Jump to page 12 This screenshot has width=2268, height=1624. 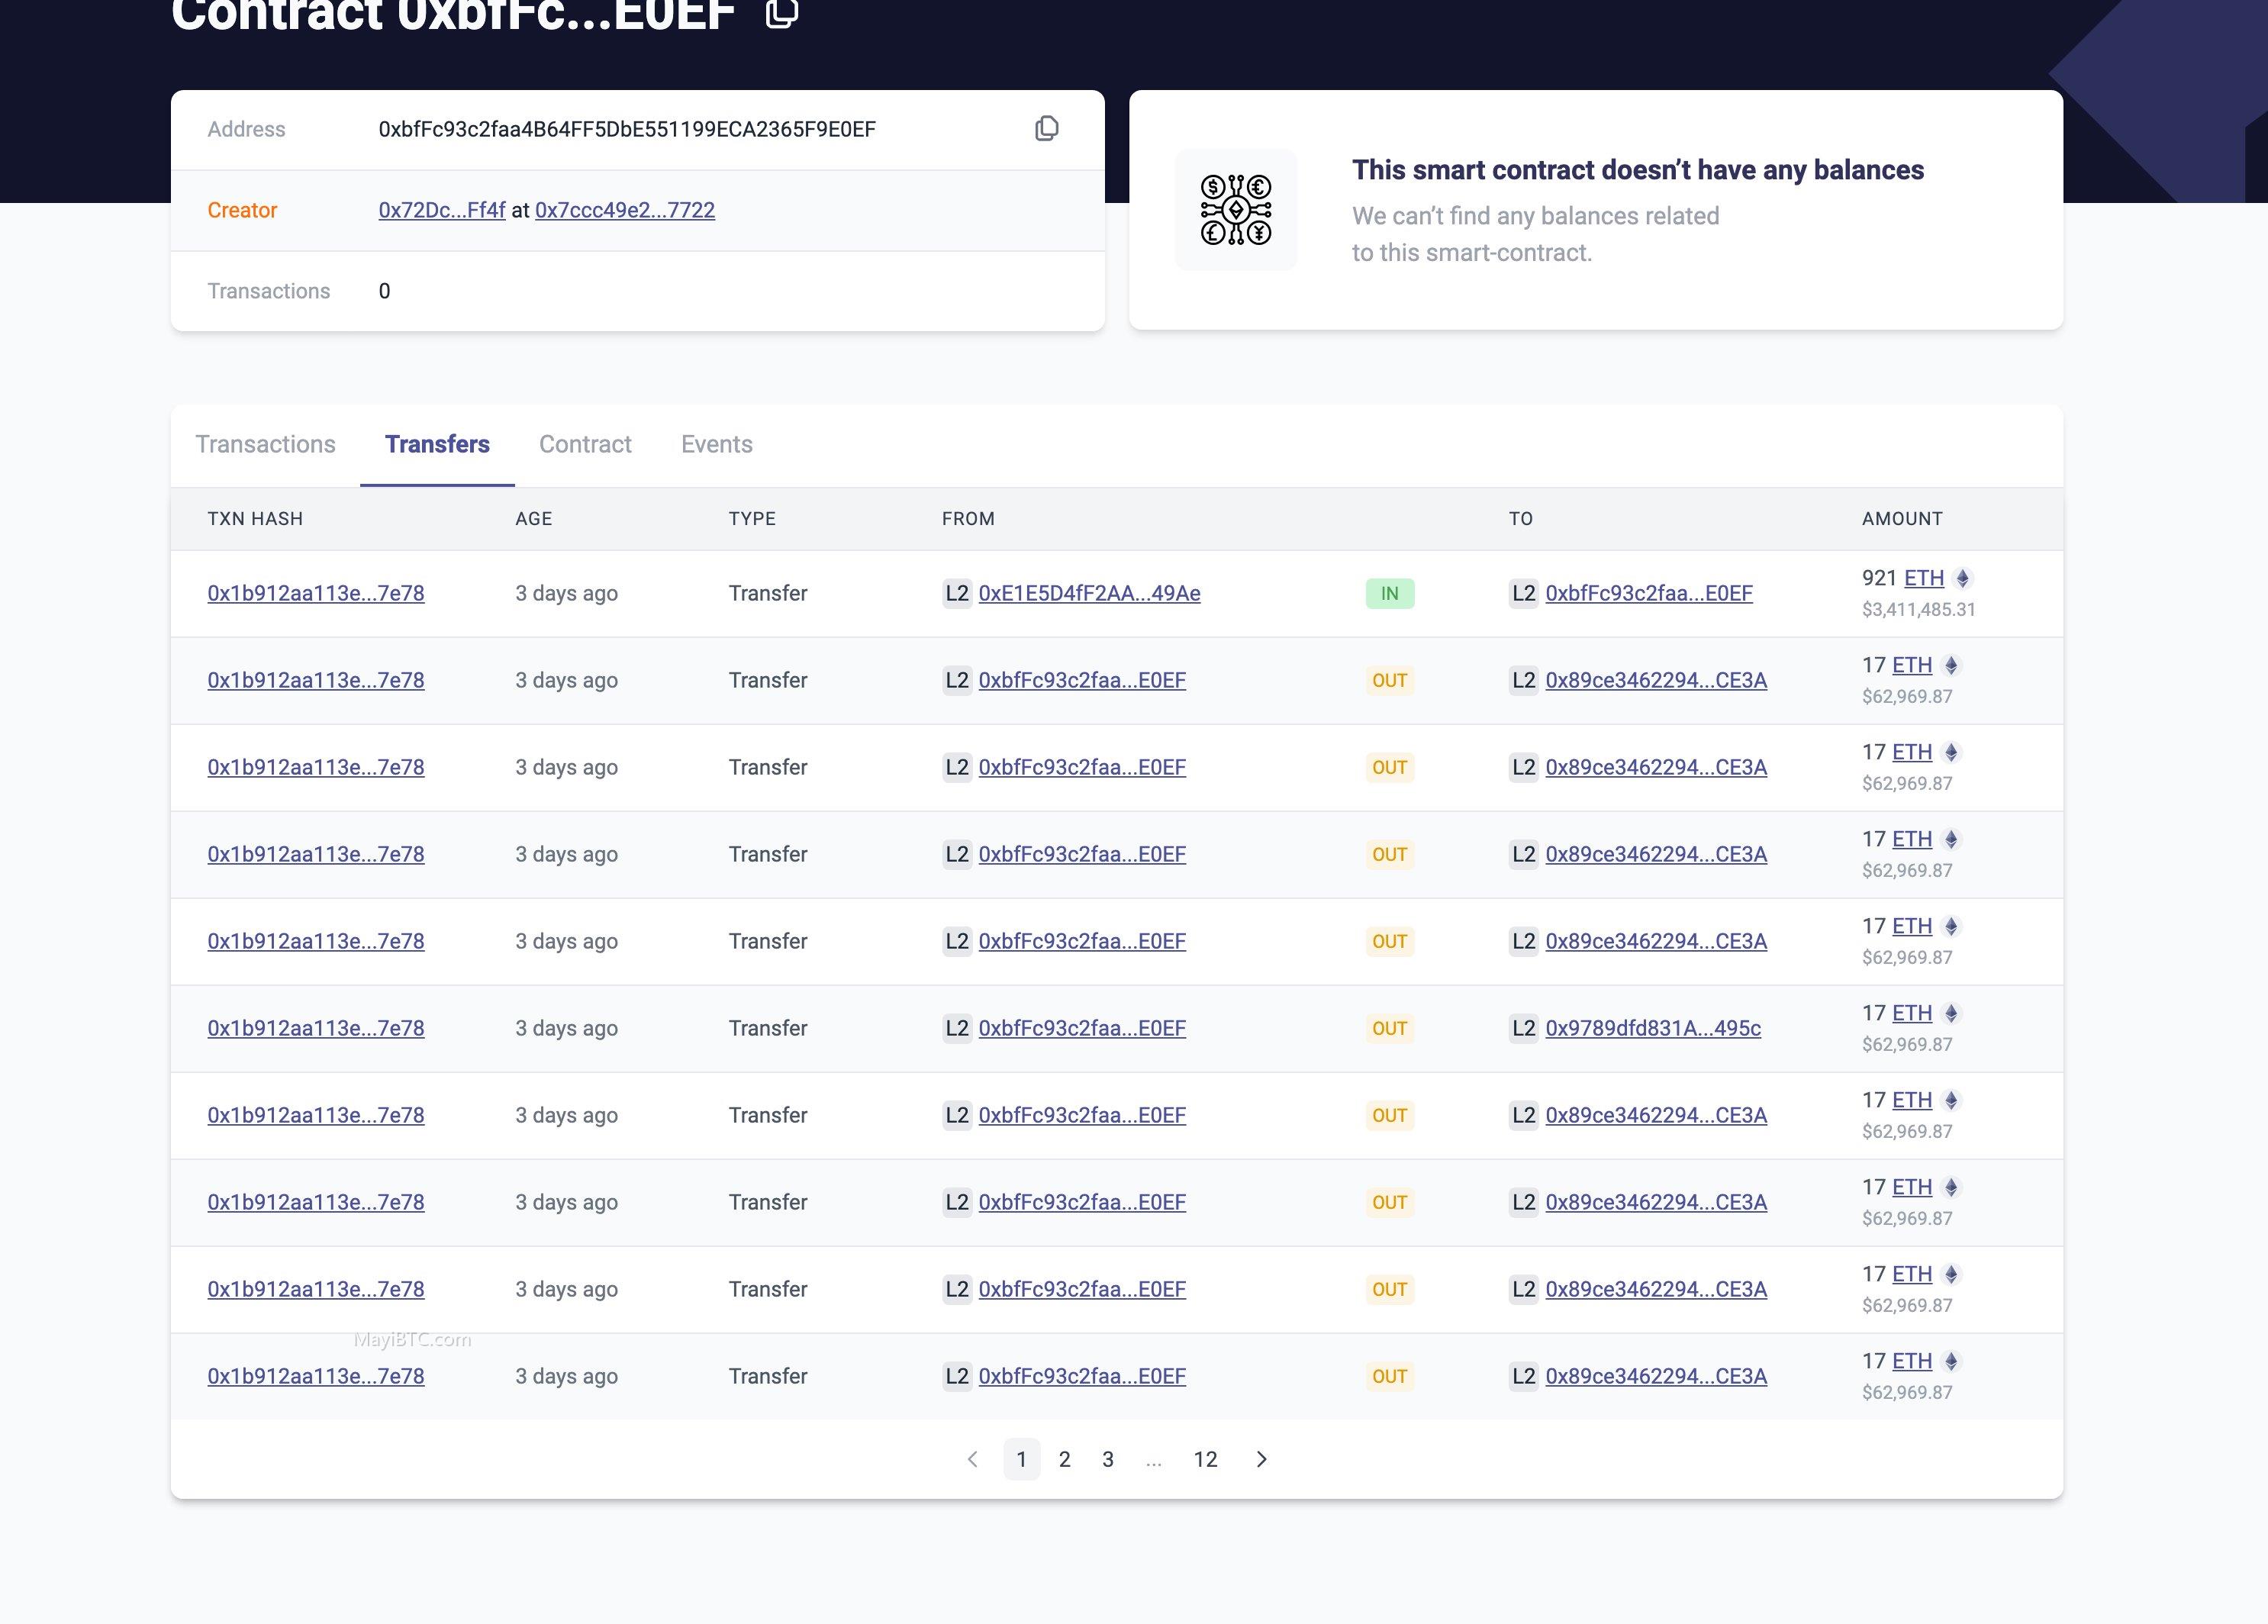(1205, 1459)
